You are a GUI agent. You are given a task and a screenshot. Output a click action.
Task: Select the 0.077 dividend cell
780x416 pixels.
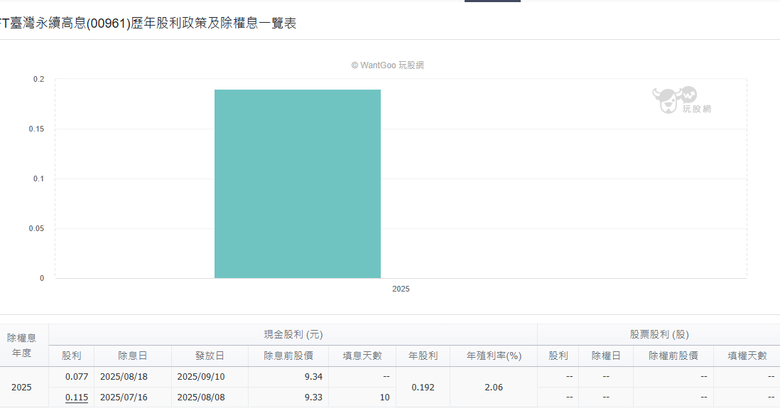click(x=77, y=377)
